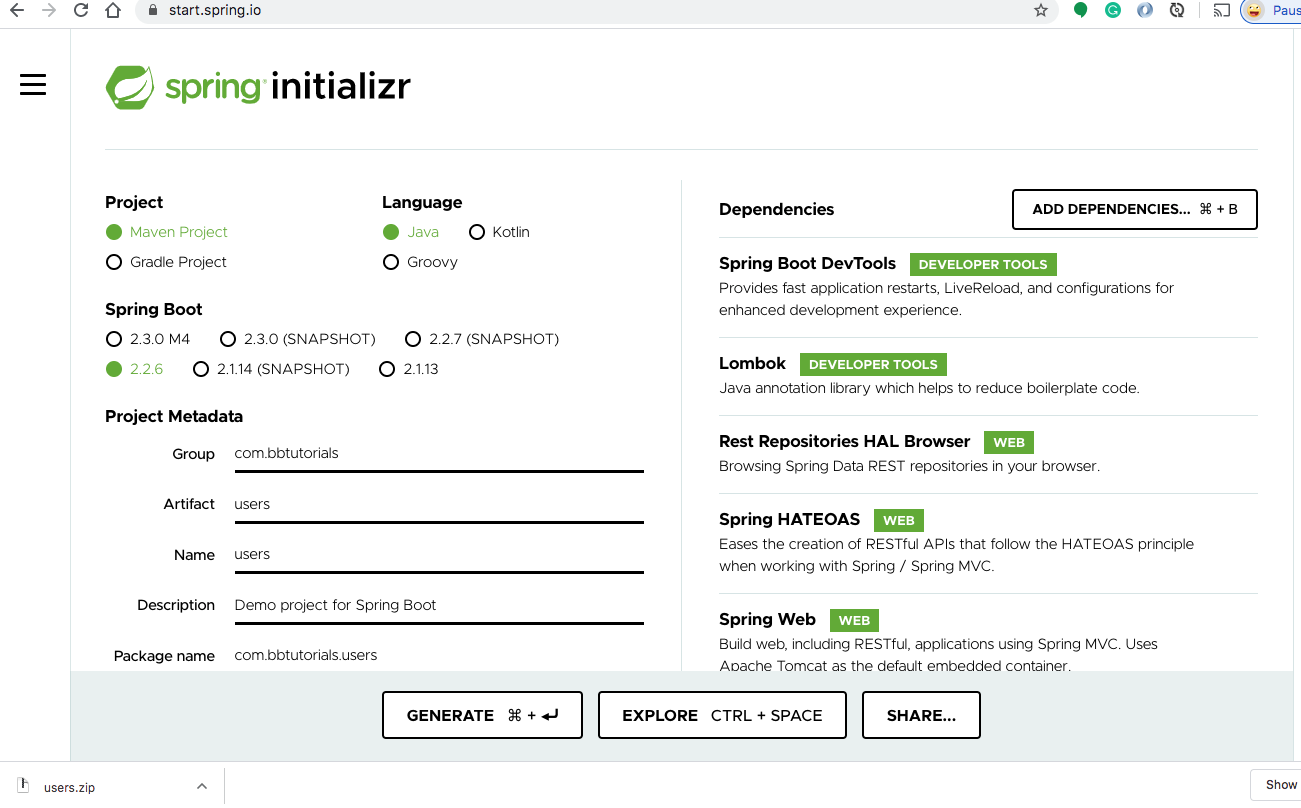Screen dimensions: 1301x808
Task: Open the green Hangouts extension icon
Action: click(x=1080, y=11)
